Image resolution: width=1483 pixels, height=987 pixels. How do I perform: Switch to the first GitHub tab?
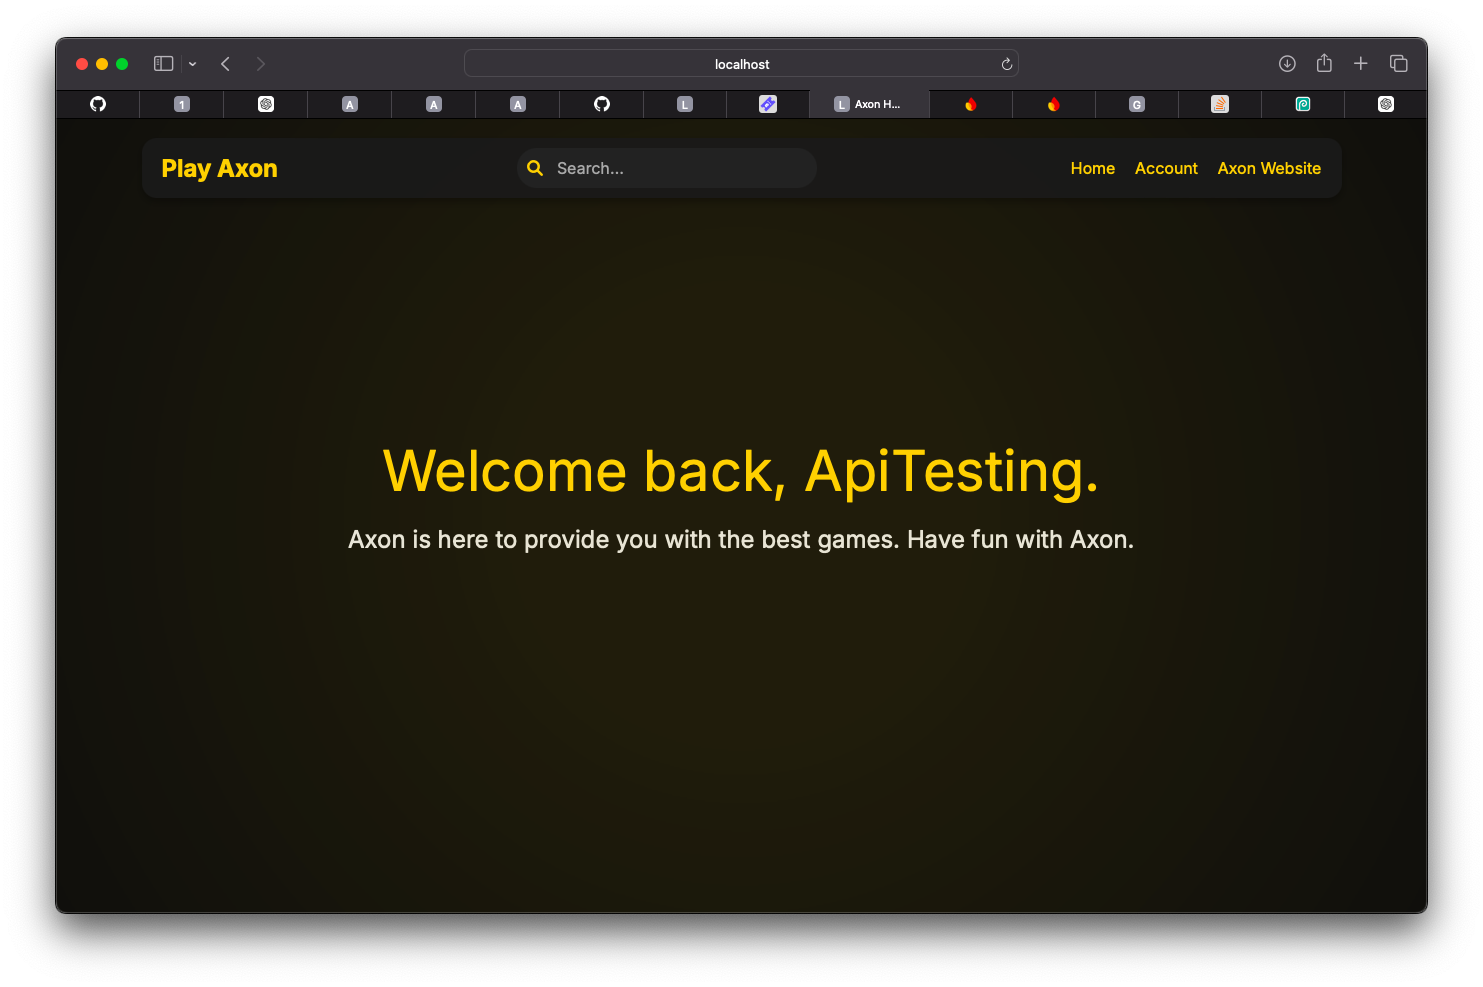click(98, 104)
